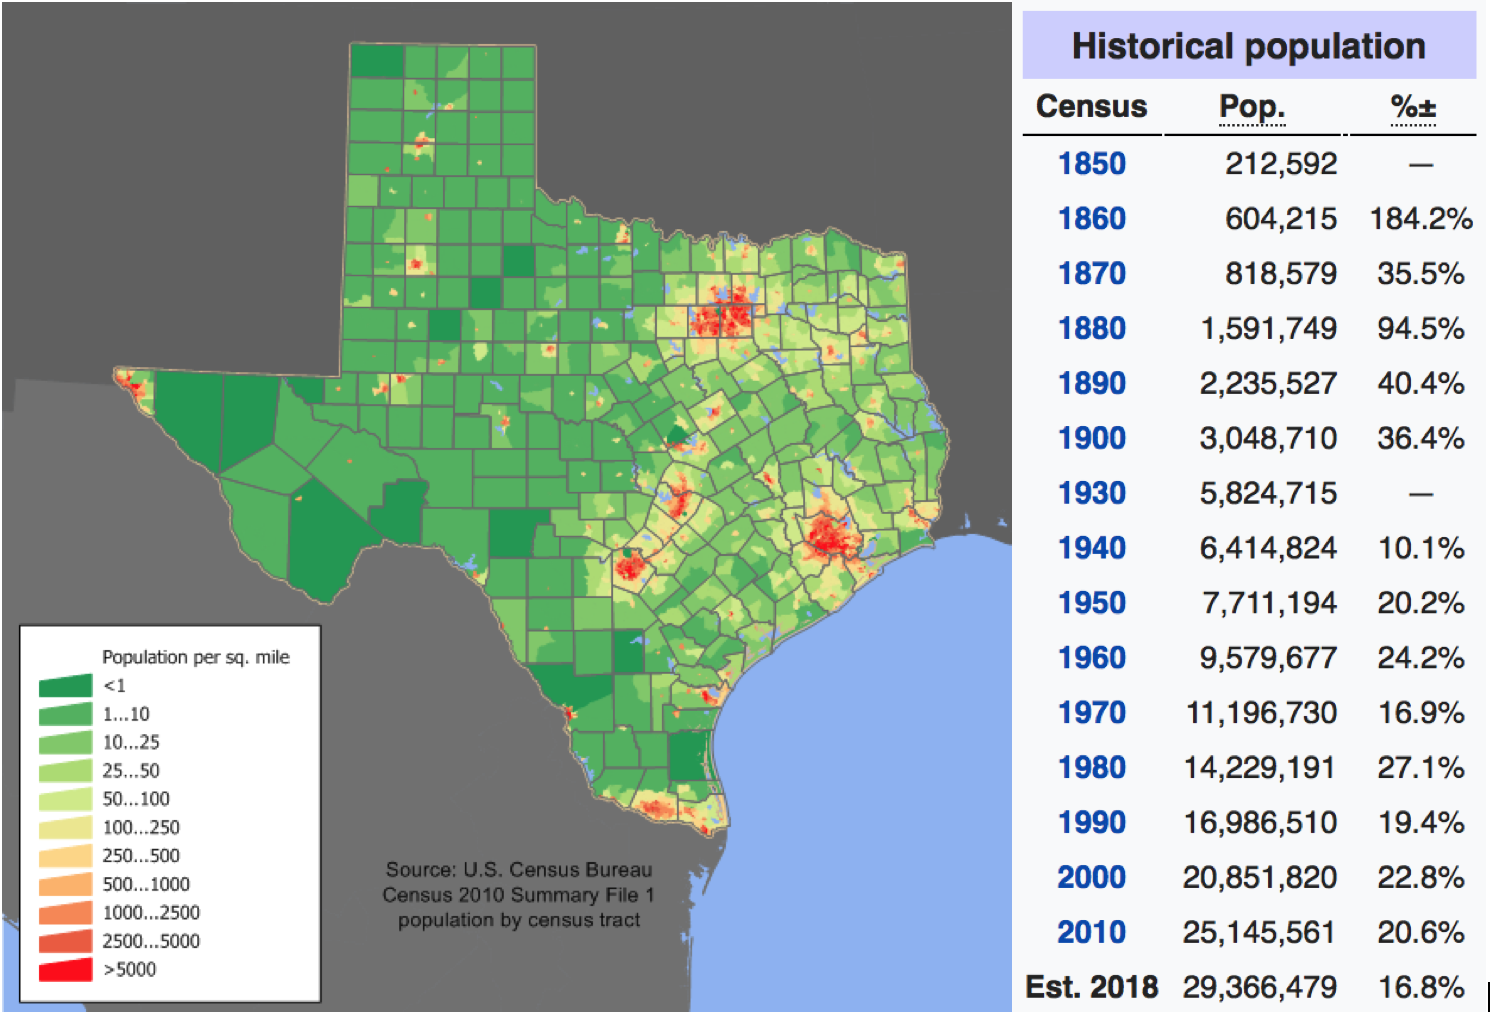Screen dimensions: 1490x1012
Task: Select the population value 16,986,510
Action: click(x=1260, y=824)
